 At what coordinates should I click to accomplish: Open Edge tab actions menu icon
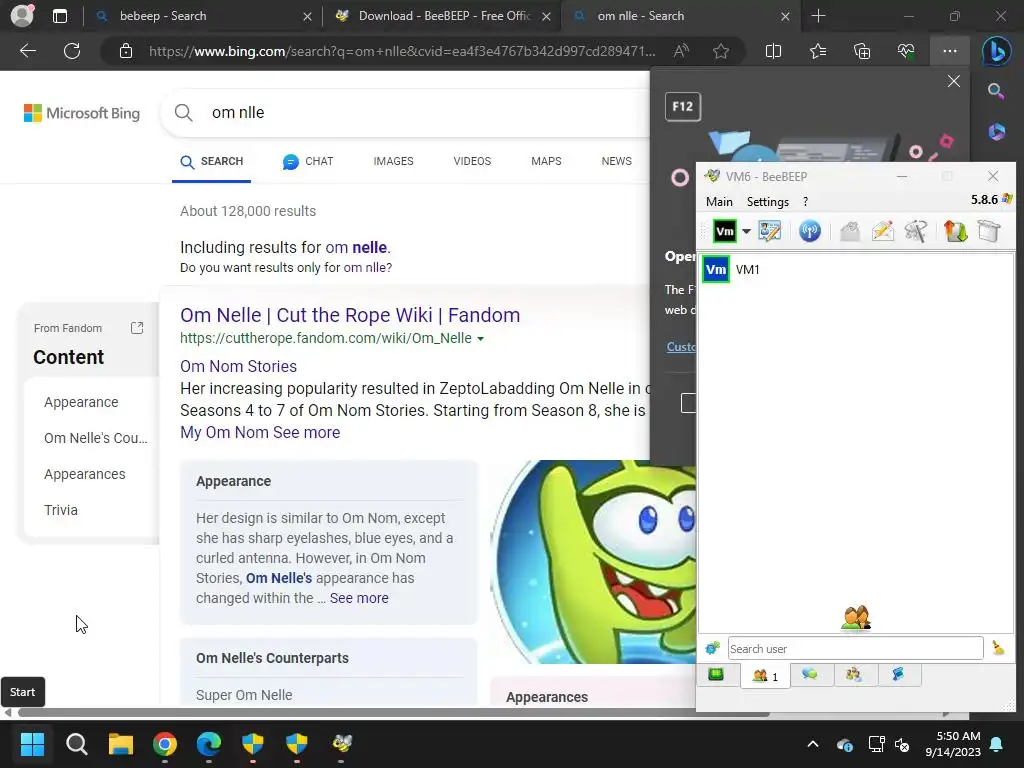[59, 16]
